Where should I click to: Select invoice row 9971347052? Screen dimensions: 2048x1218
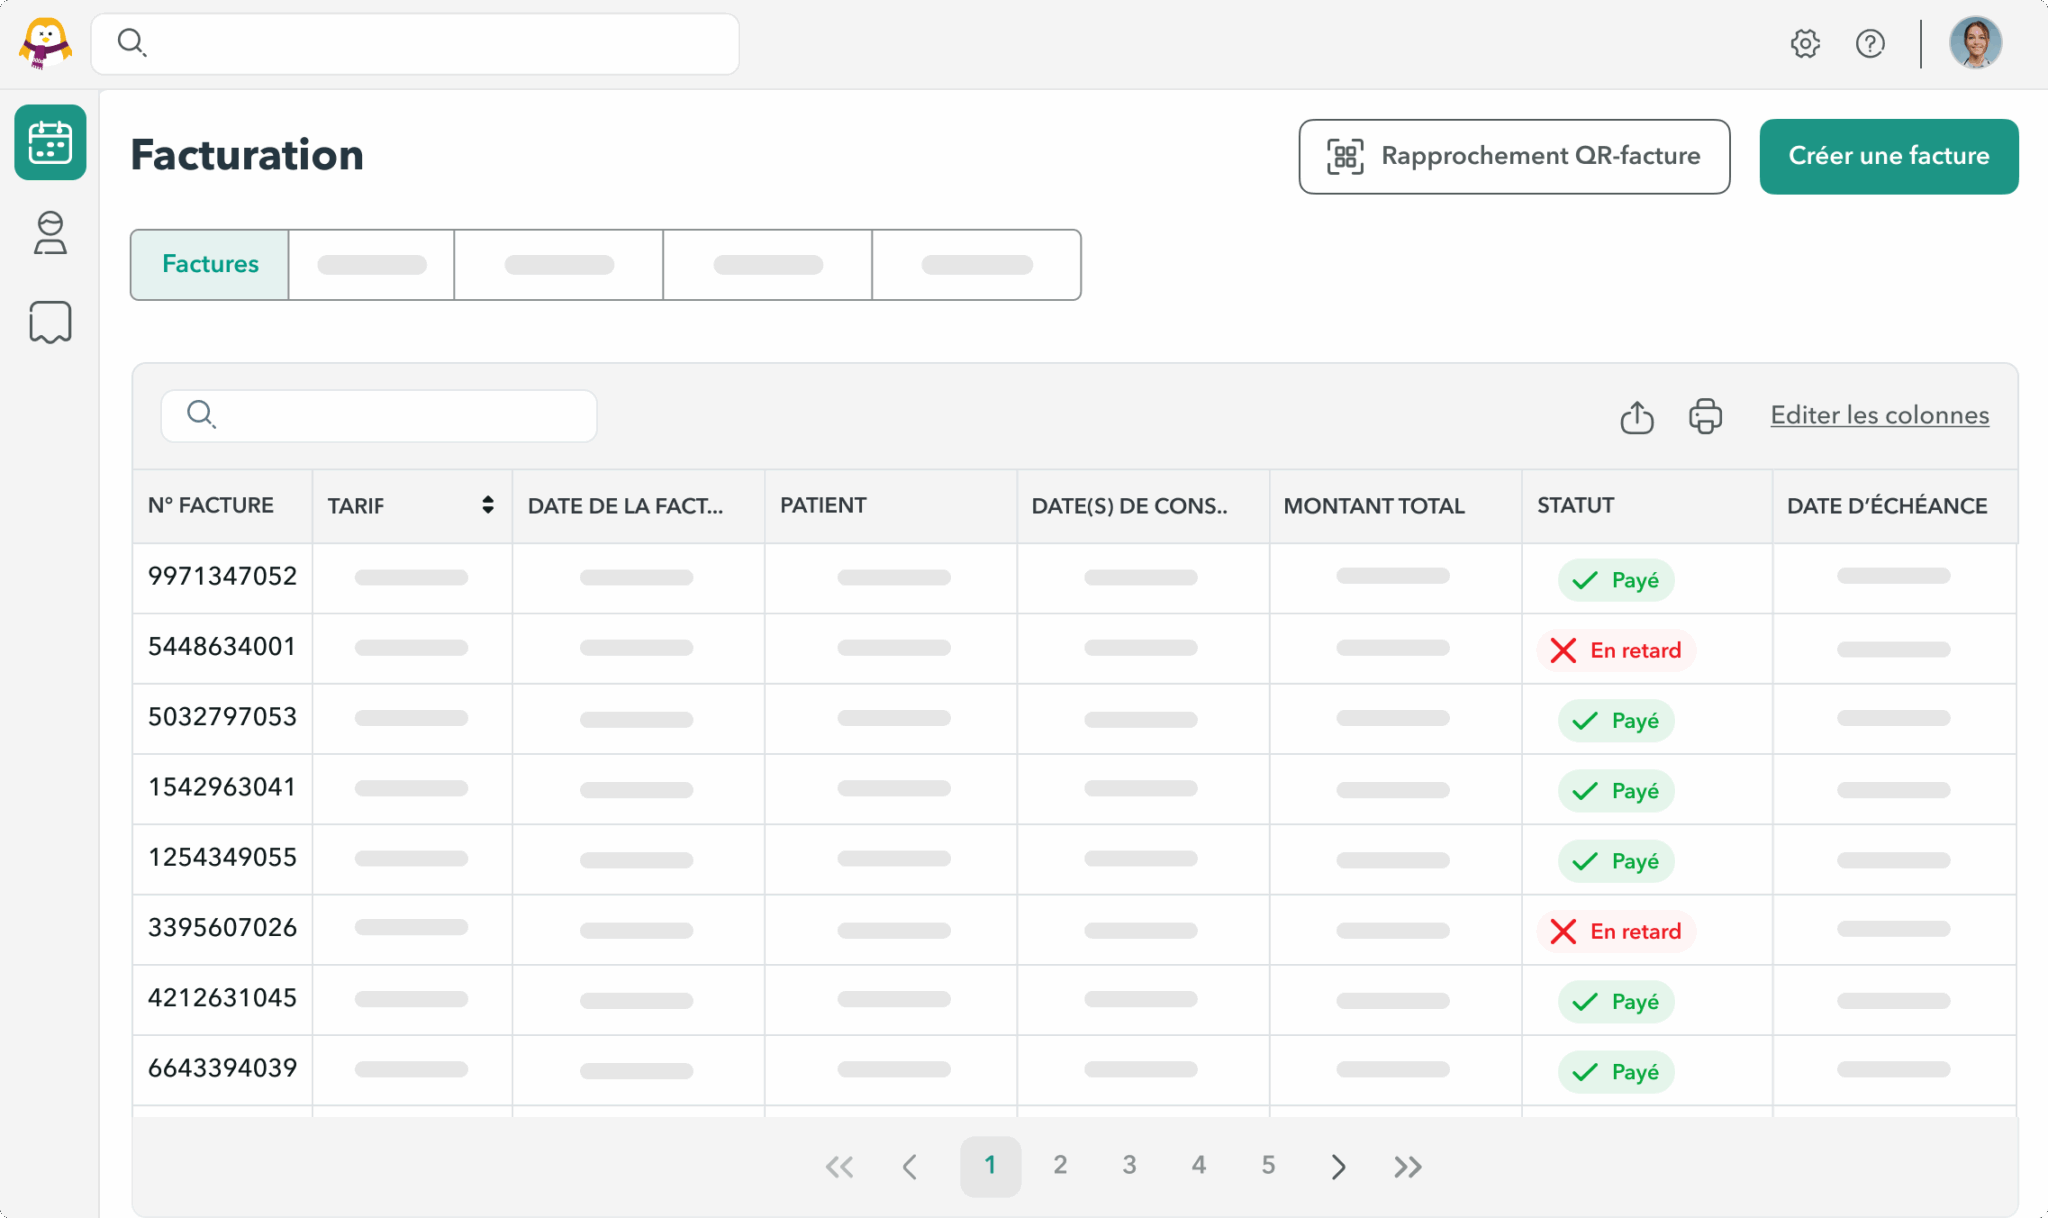pos(222,577)
